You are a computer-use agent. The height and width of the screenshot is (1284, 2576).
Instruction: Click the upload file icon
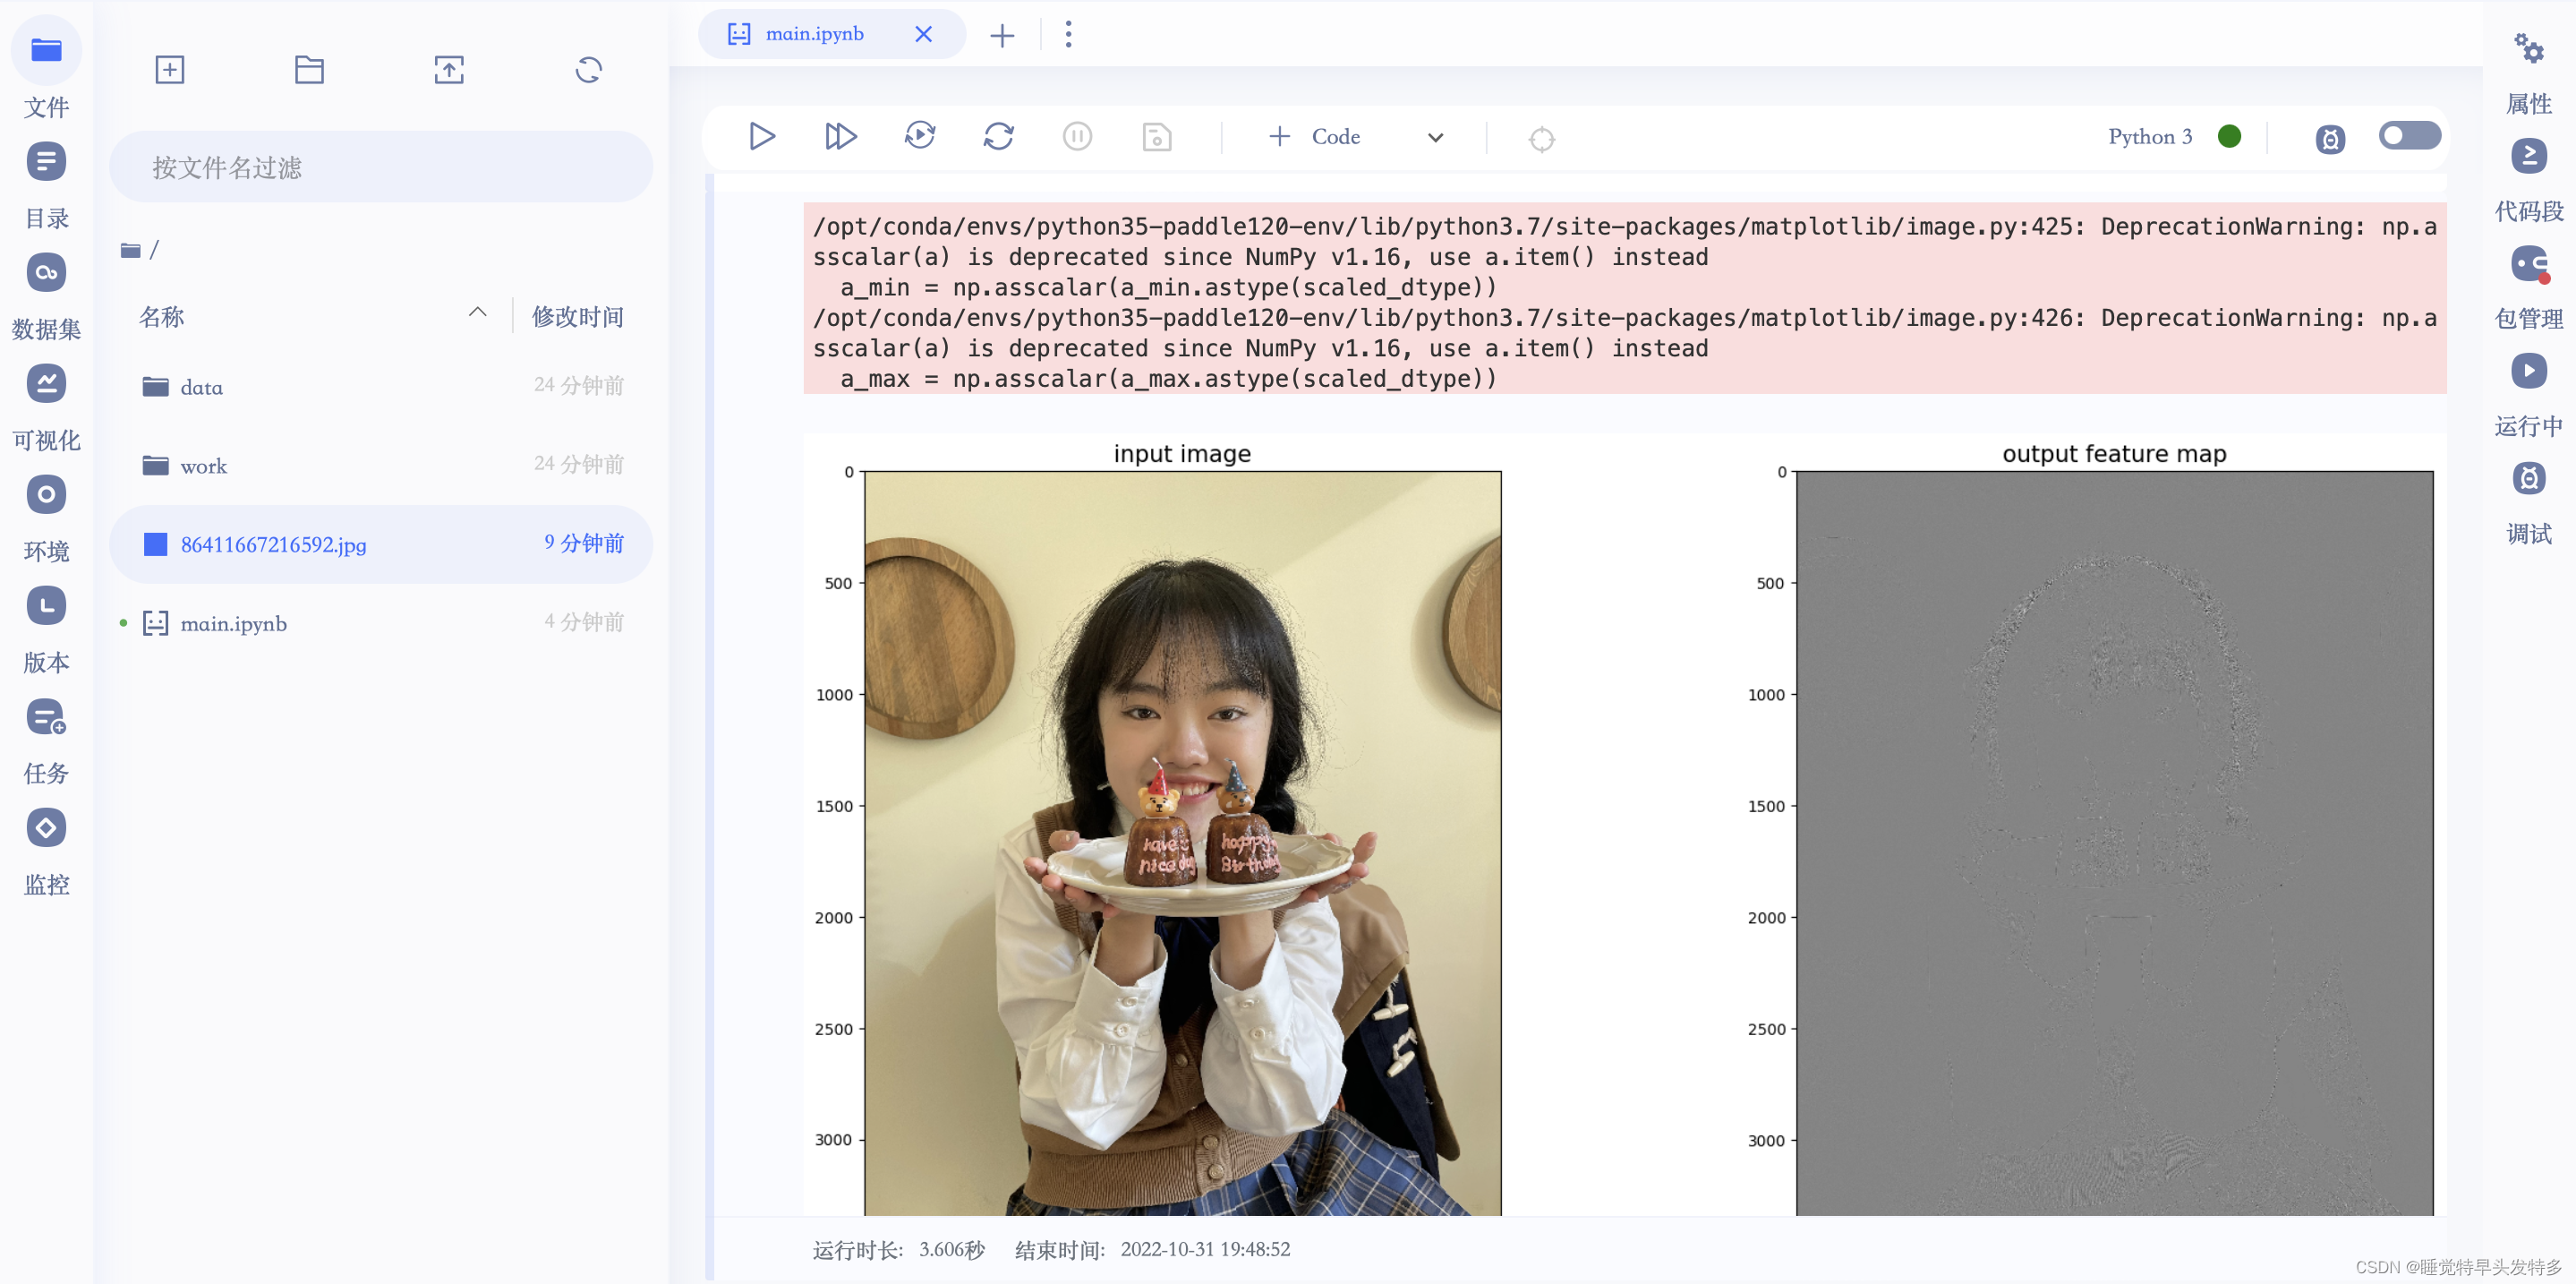pyautogui.click(x=449, y=70)
